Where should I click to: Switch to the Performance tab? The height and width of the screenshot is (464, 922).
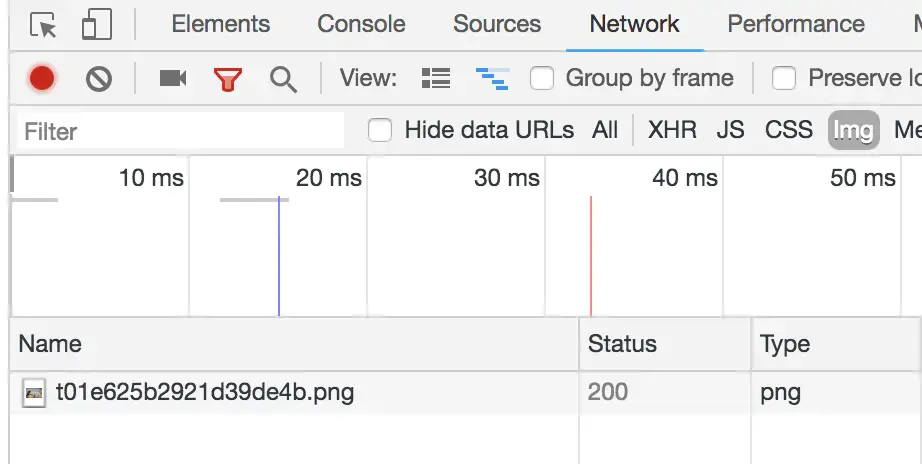pos(796,24)
